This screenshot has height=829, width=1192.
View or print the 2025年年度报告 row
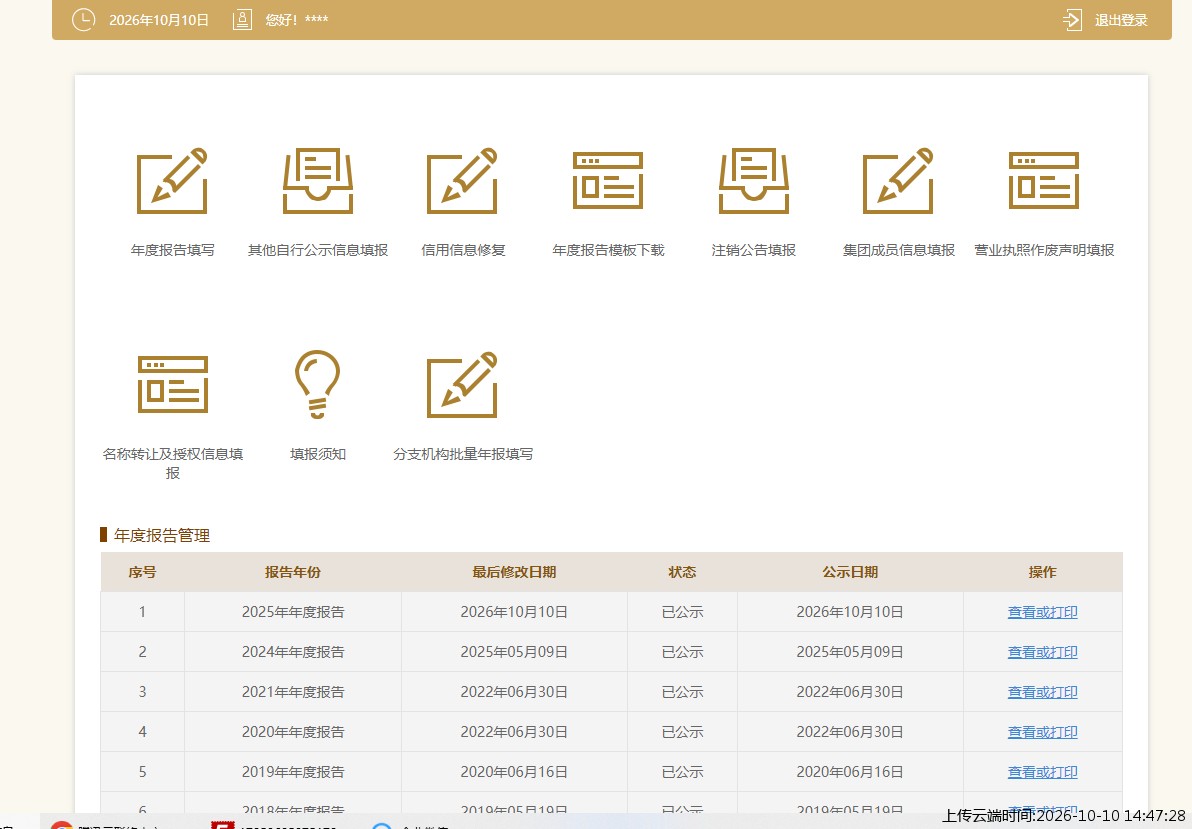click(x=1042, y=612)
